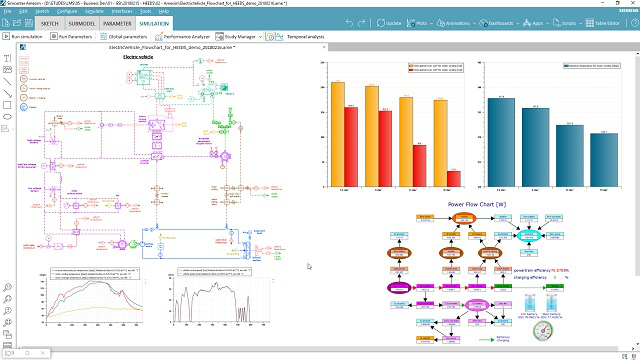The height and width of the screenshot is (360, 640).
Task: Select the ellipse drawing tool
Action: pyautogui.click(x=7, y=117)
